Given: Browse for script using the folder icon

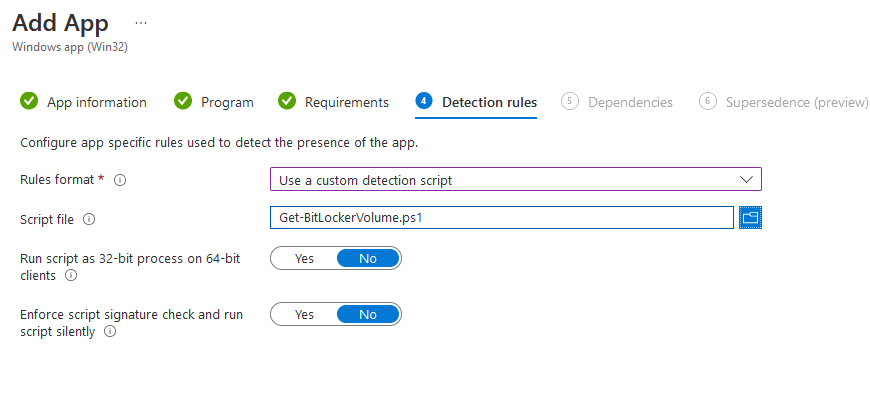Looking at the screenshot, I should (751, 217).
